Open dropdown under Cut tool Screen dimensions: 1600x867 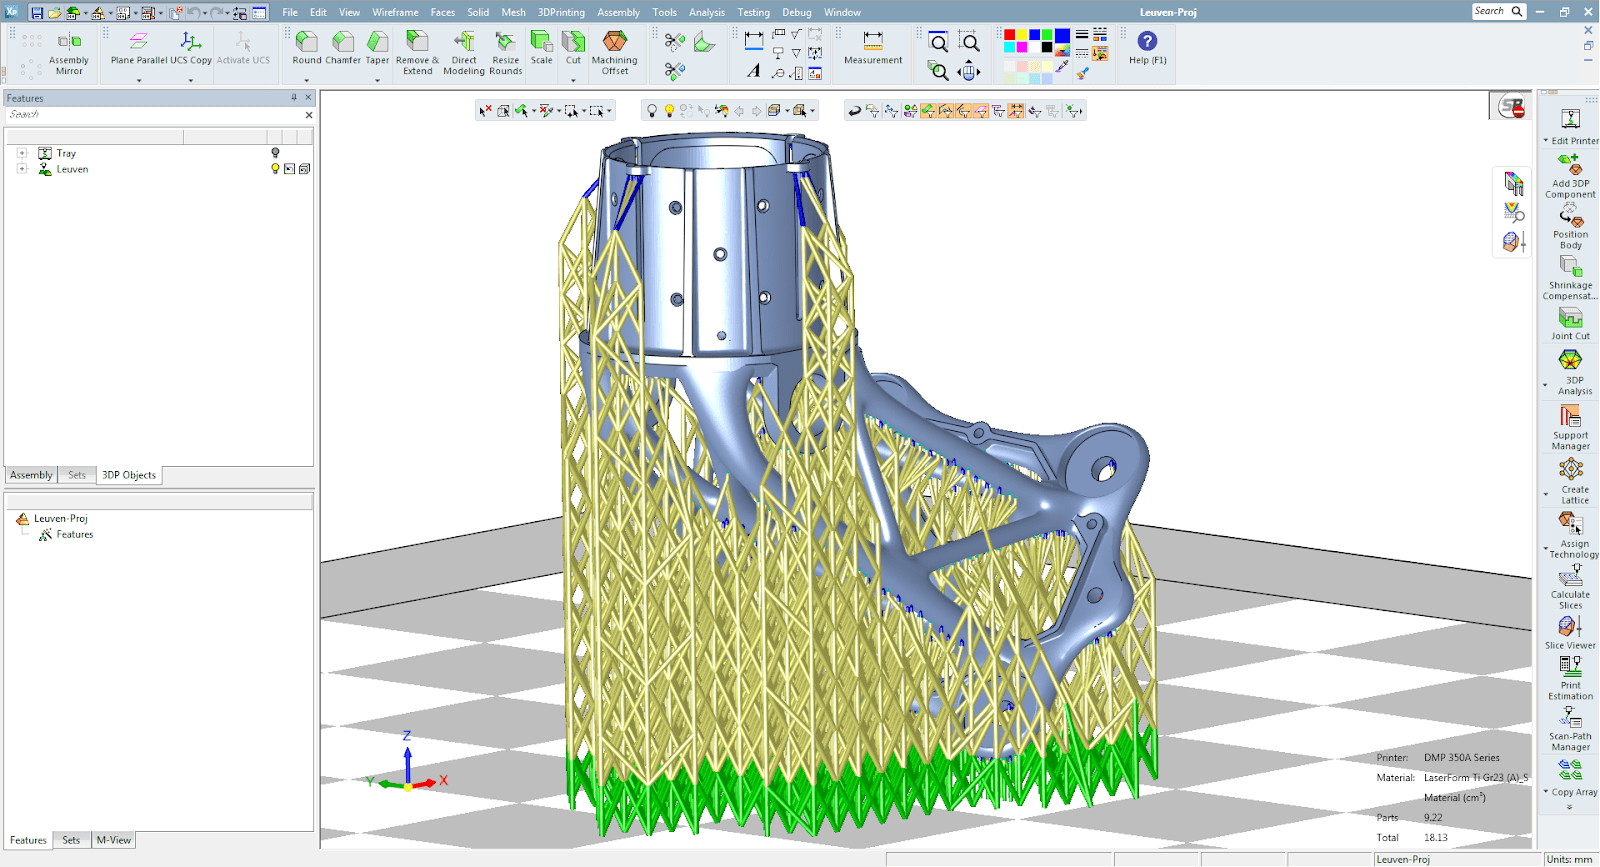click(x=573, y=80)
